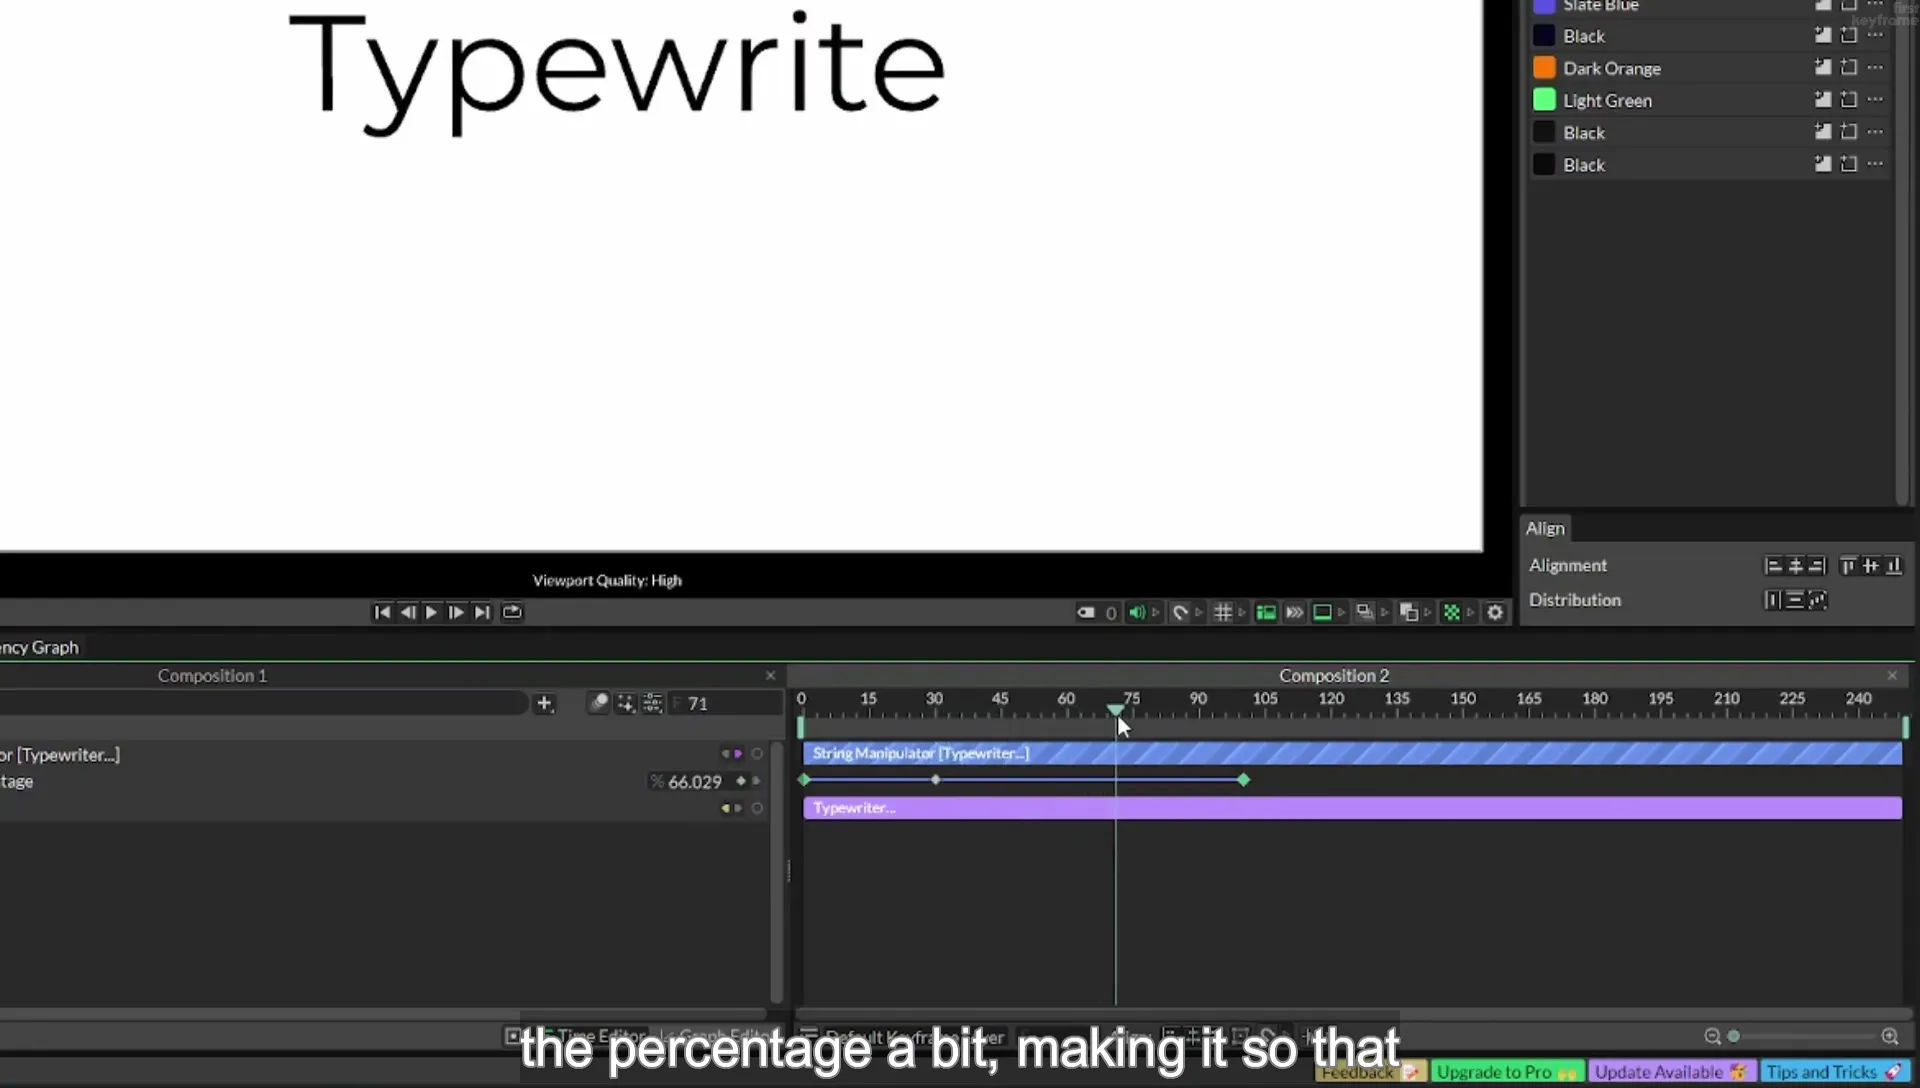
Task: Open the dropdown arrow beside the grid icon
Action: 1242,612
